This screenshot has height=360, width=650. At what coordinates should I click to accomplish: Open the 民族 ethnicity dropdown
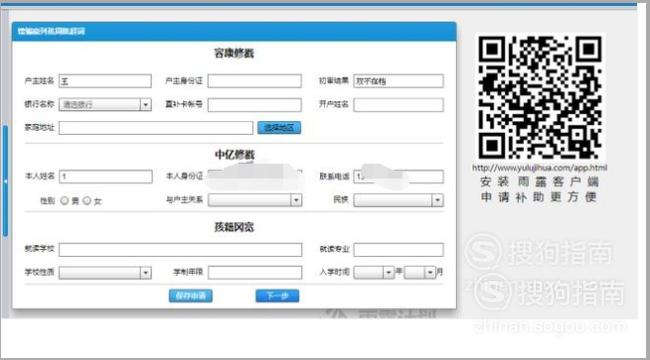coord(398,200)
